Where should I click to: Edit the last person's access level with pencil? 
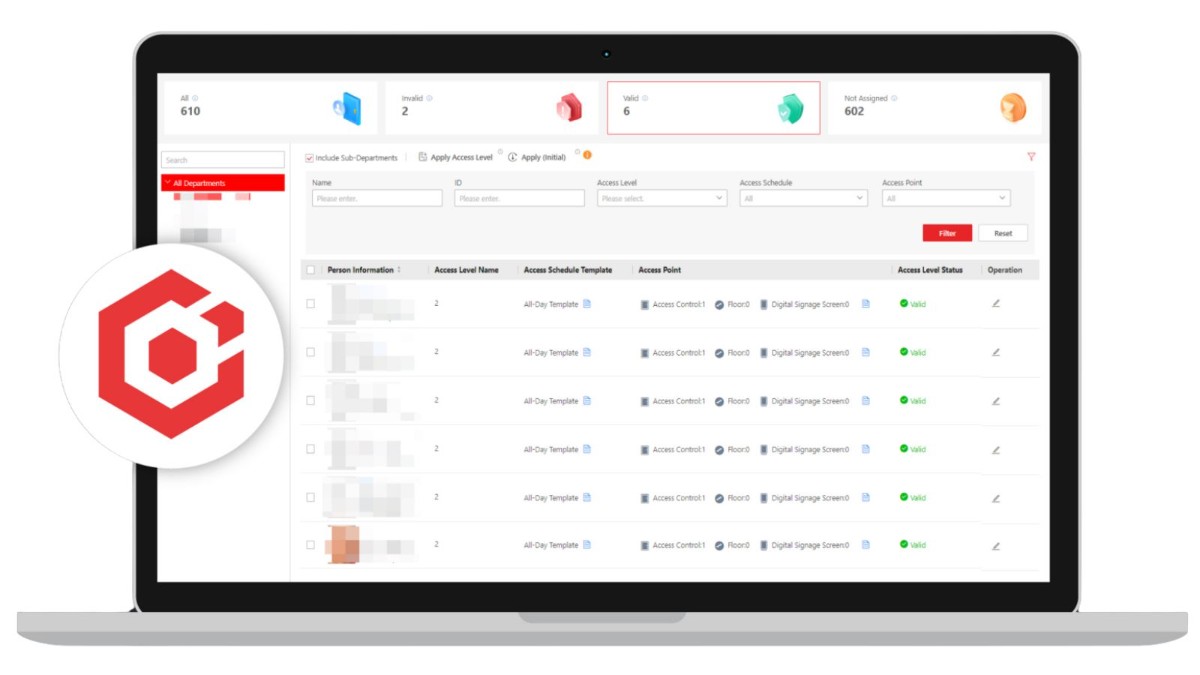pyautogui.click(x=996, y=546)
